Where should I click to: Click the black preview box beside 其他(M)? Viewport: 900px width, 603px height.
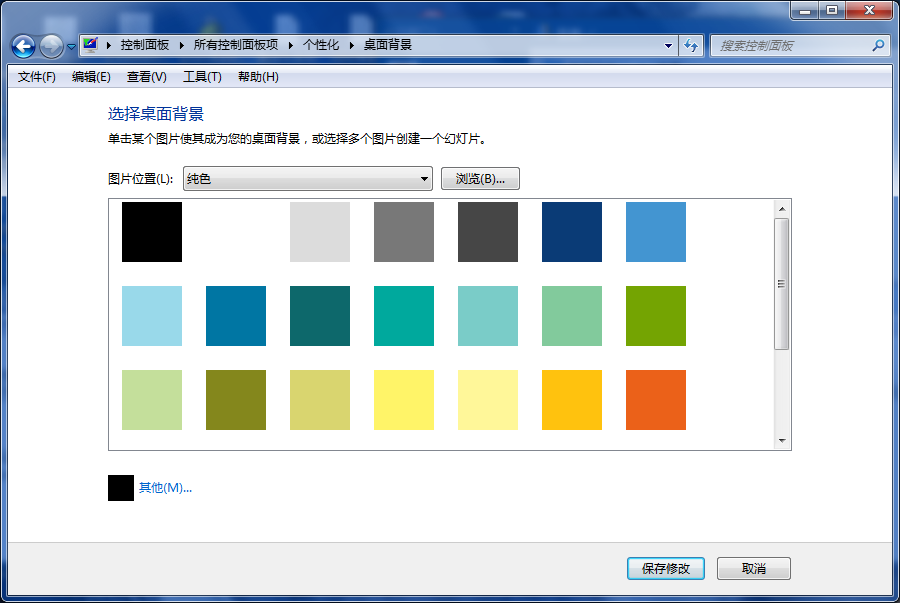pos(121,488)
